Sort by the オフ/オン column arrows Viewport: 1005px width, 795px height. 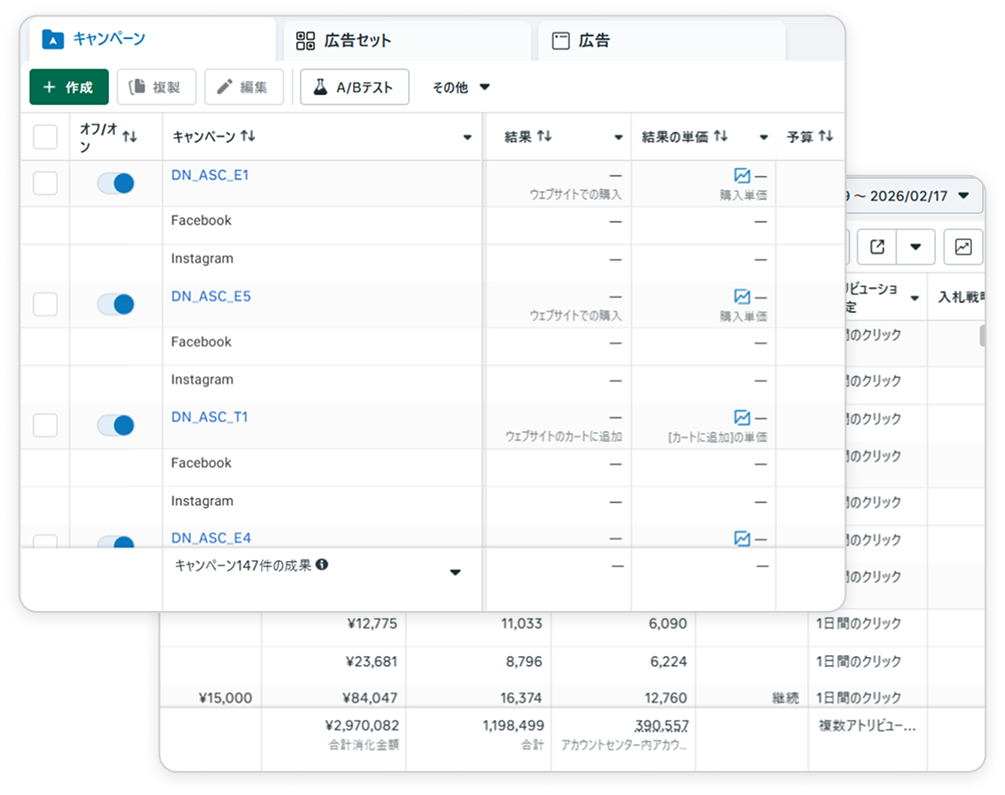click(129, 137)
